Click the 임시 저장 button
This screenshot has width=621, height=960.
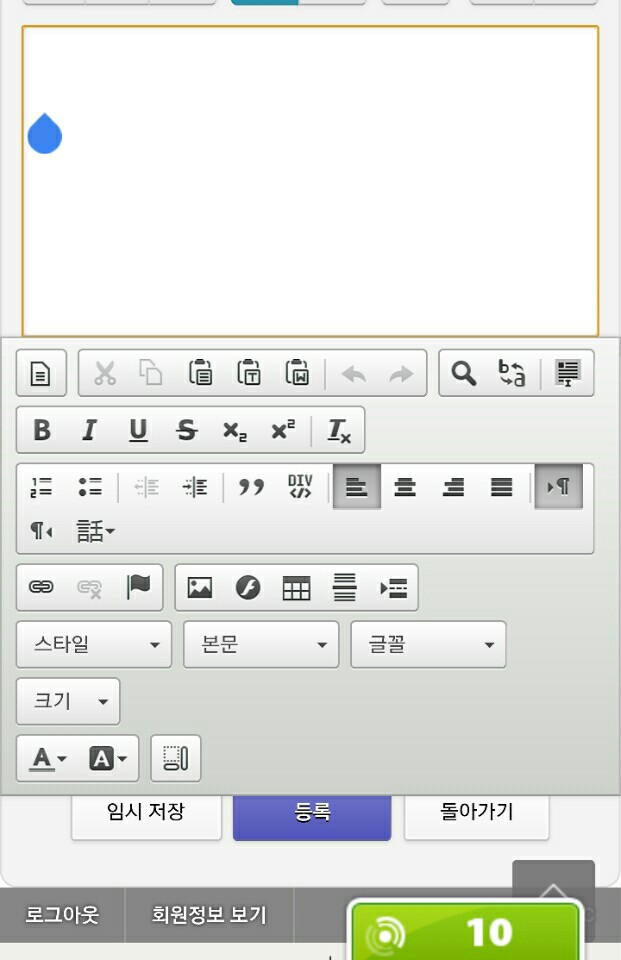coord(146,816)
